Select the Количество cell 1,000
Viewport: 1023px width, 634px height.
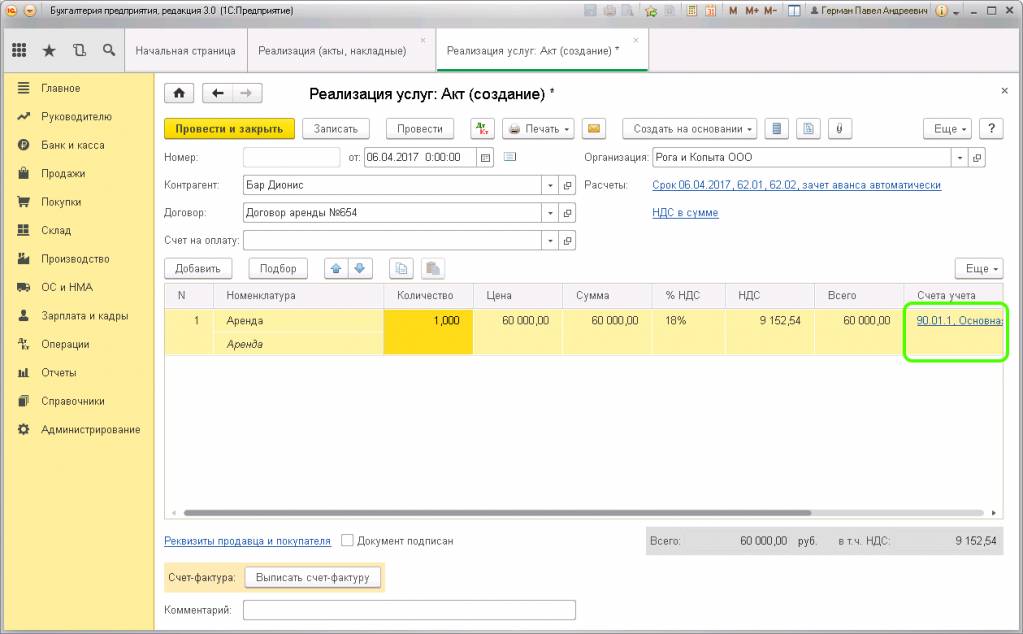[428, 332]
